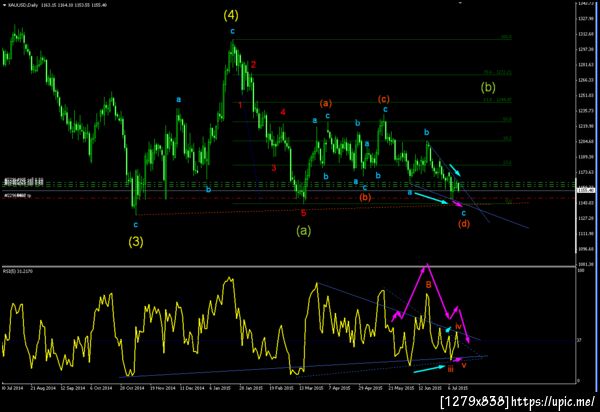Viewport: 600px width, 412px height.
Task: Select the red iii label in RSI pane
Action: [x=450, y=369]
